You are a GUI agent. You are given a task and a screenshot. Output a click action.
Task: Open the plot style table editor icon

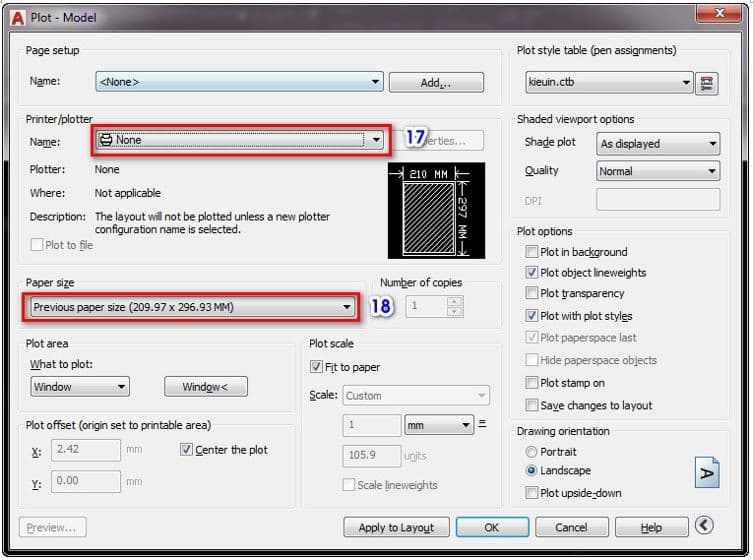[706, 84]
